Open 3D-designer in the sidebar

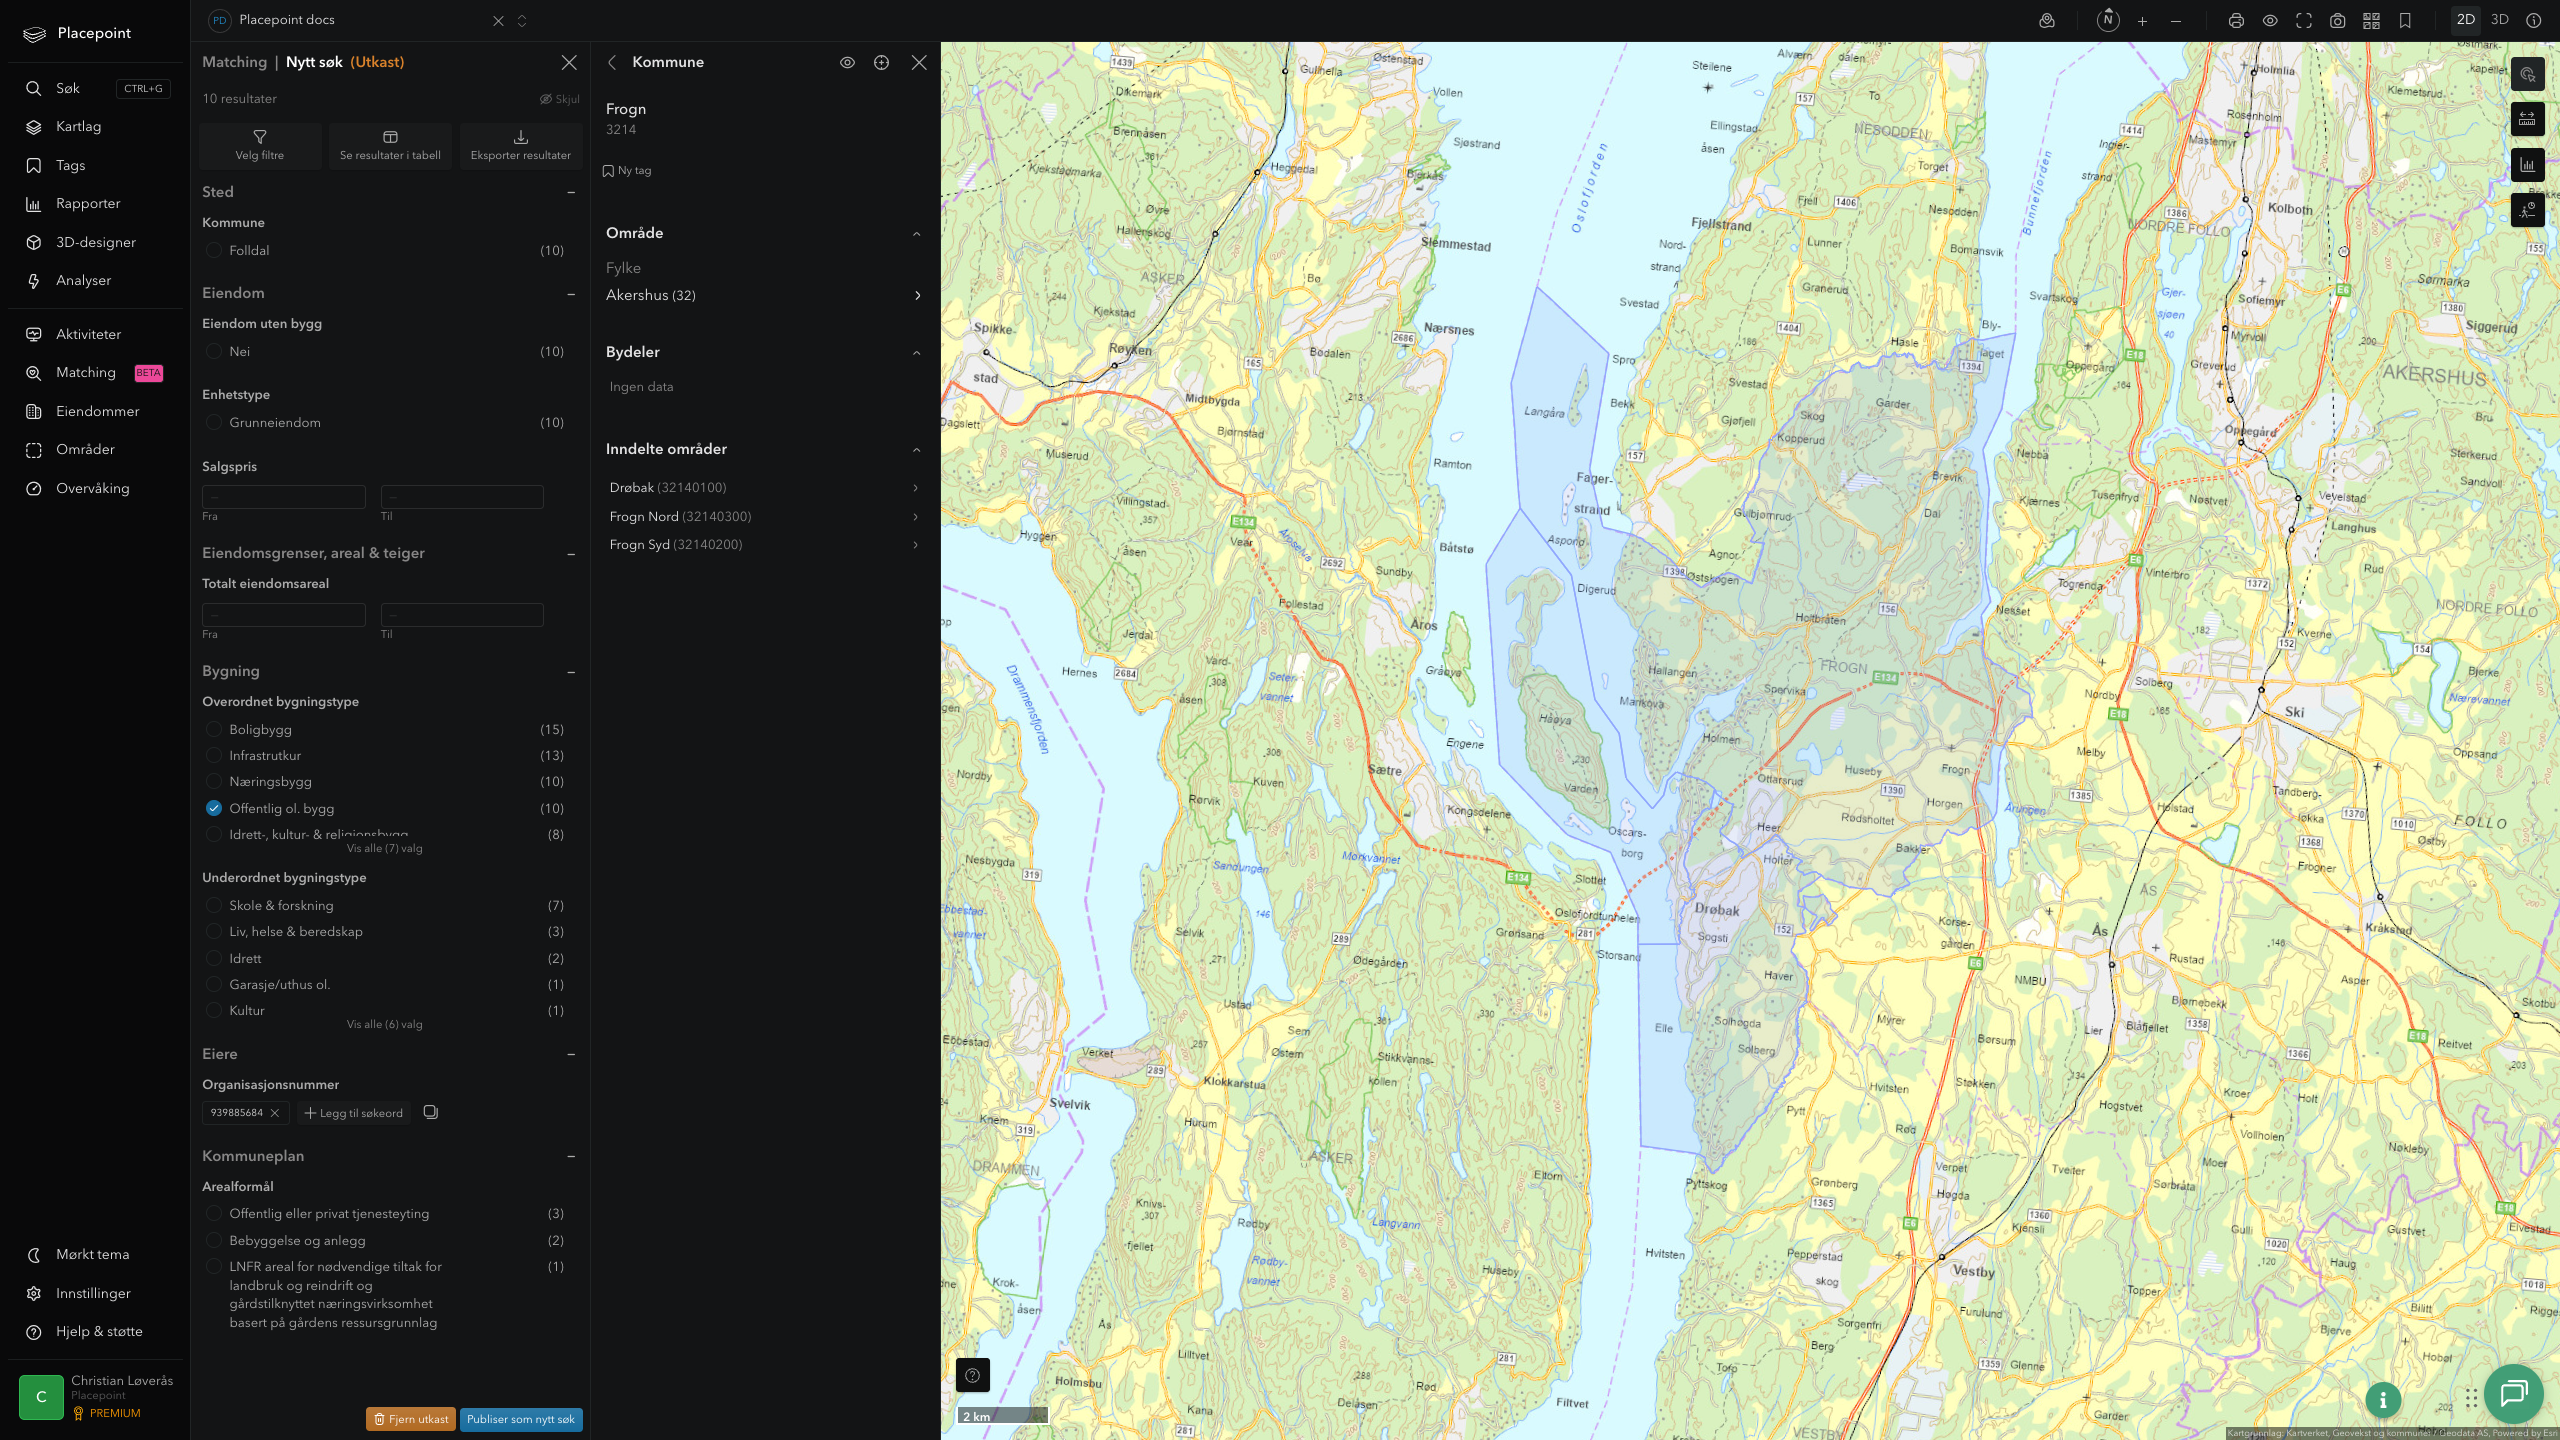click(97, 242)
